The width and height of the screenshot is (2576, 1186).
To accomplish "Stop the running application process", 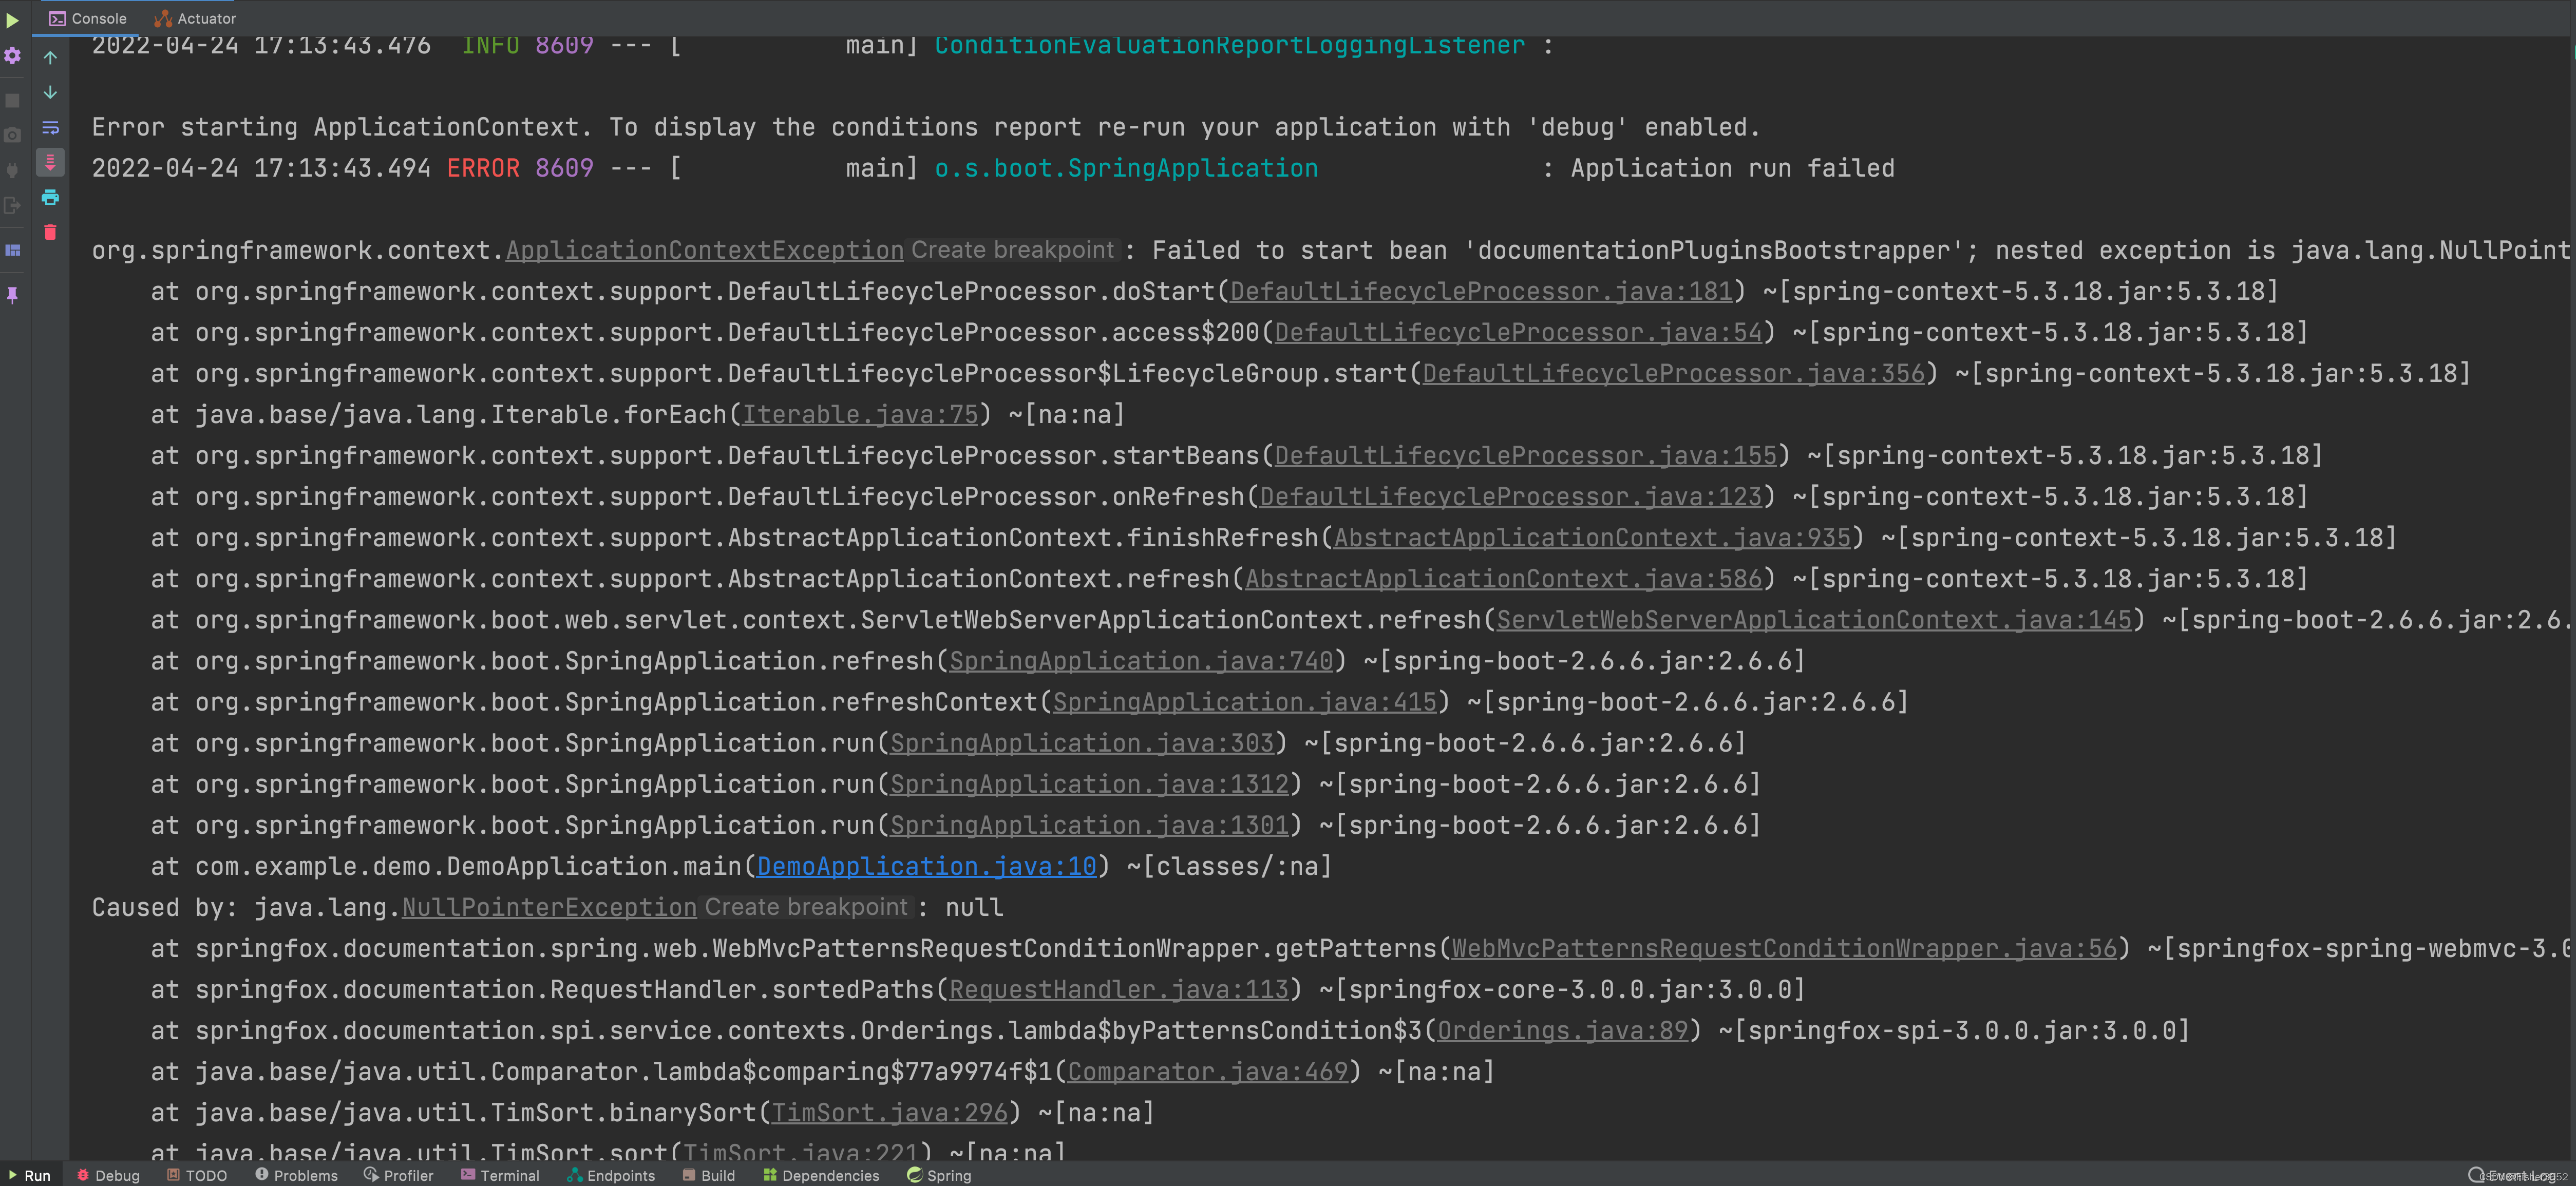I will (x=12, y=99).
